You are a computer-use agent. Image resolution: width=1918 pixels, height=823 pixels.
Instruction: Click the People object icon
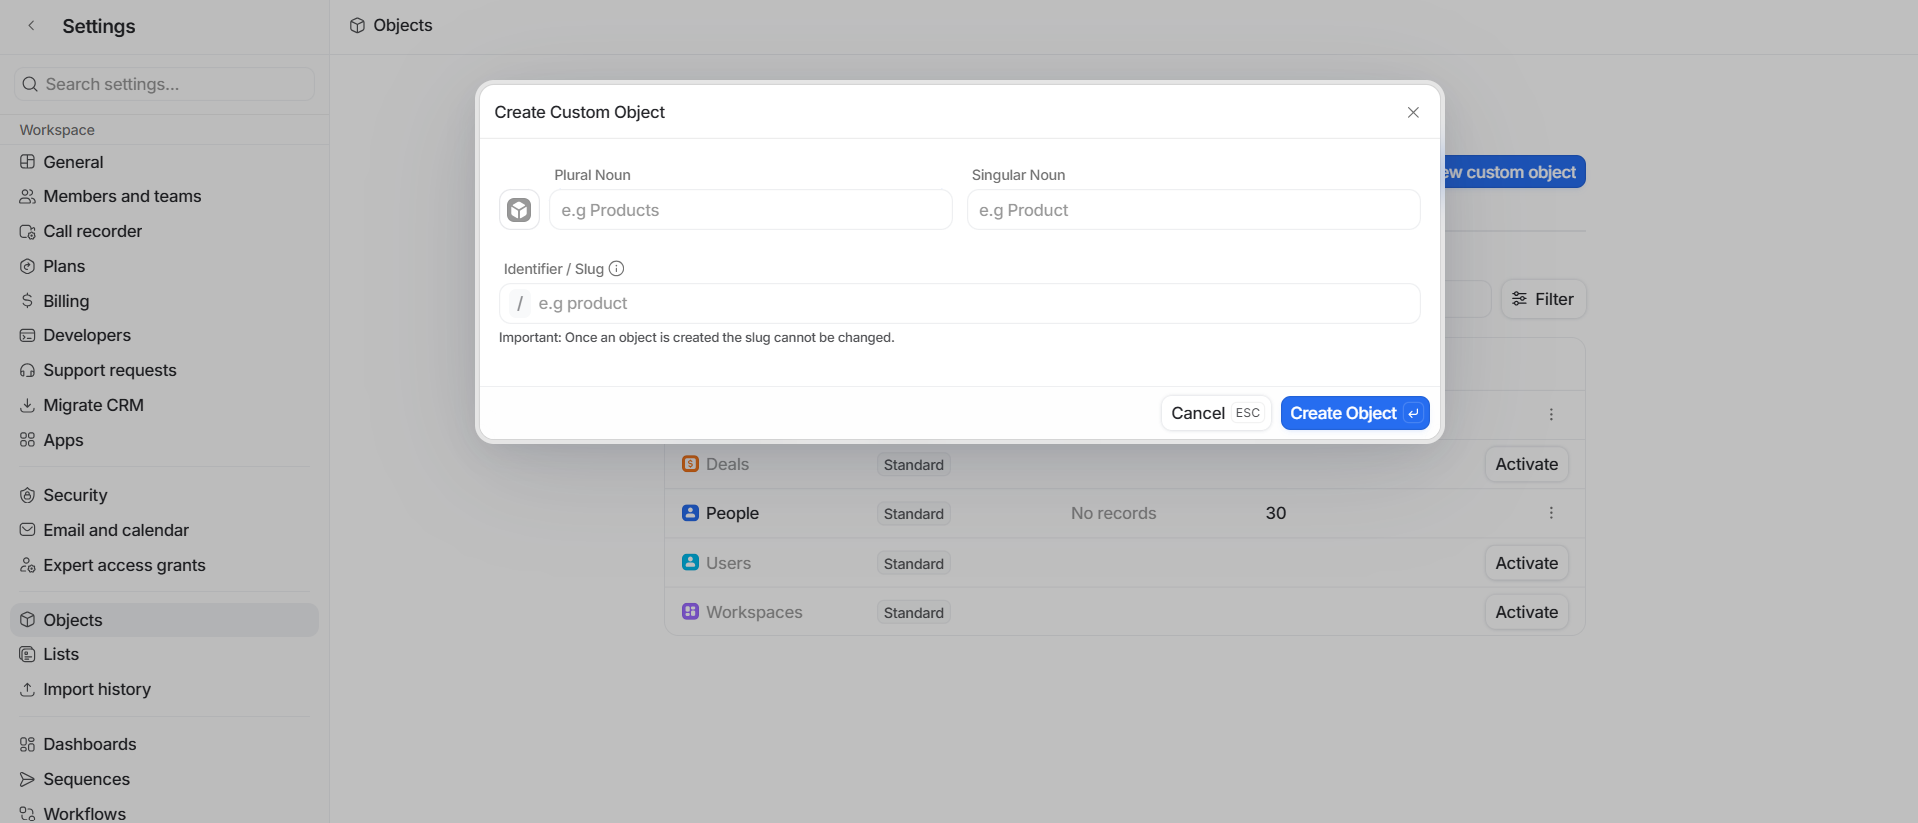coord(690,513)
